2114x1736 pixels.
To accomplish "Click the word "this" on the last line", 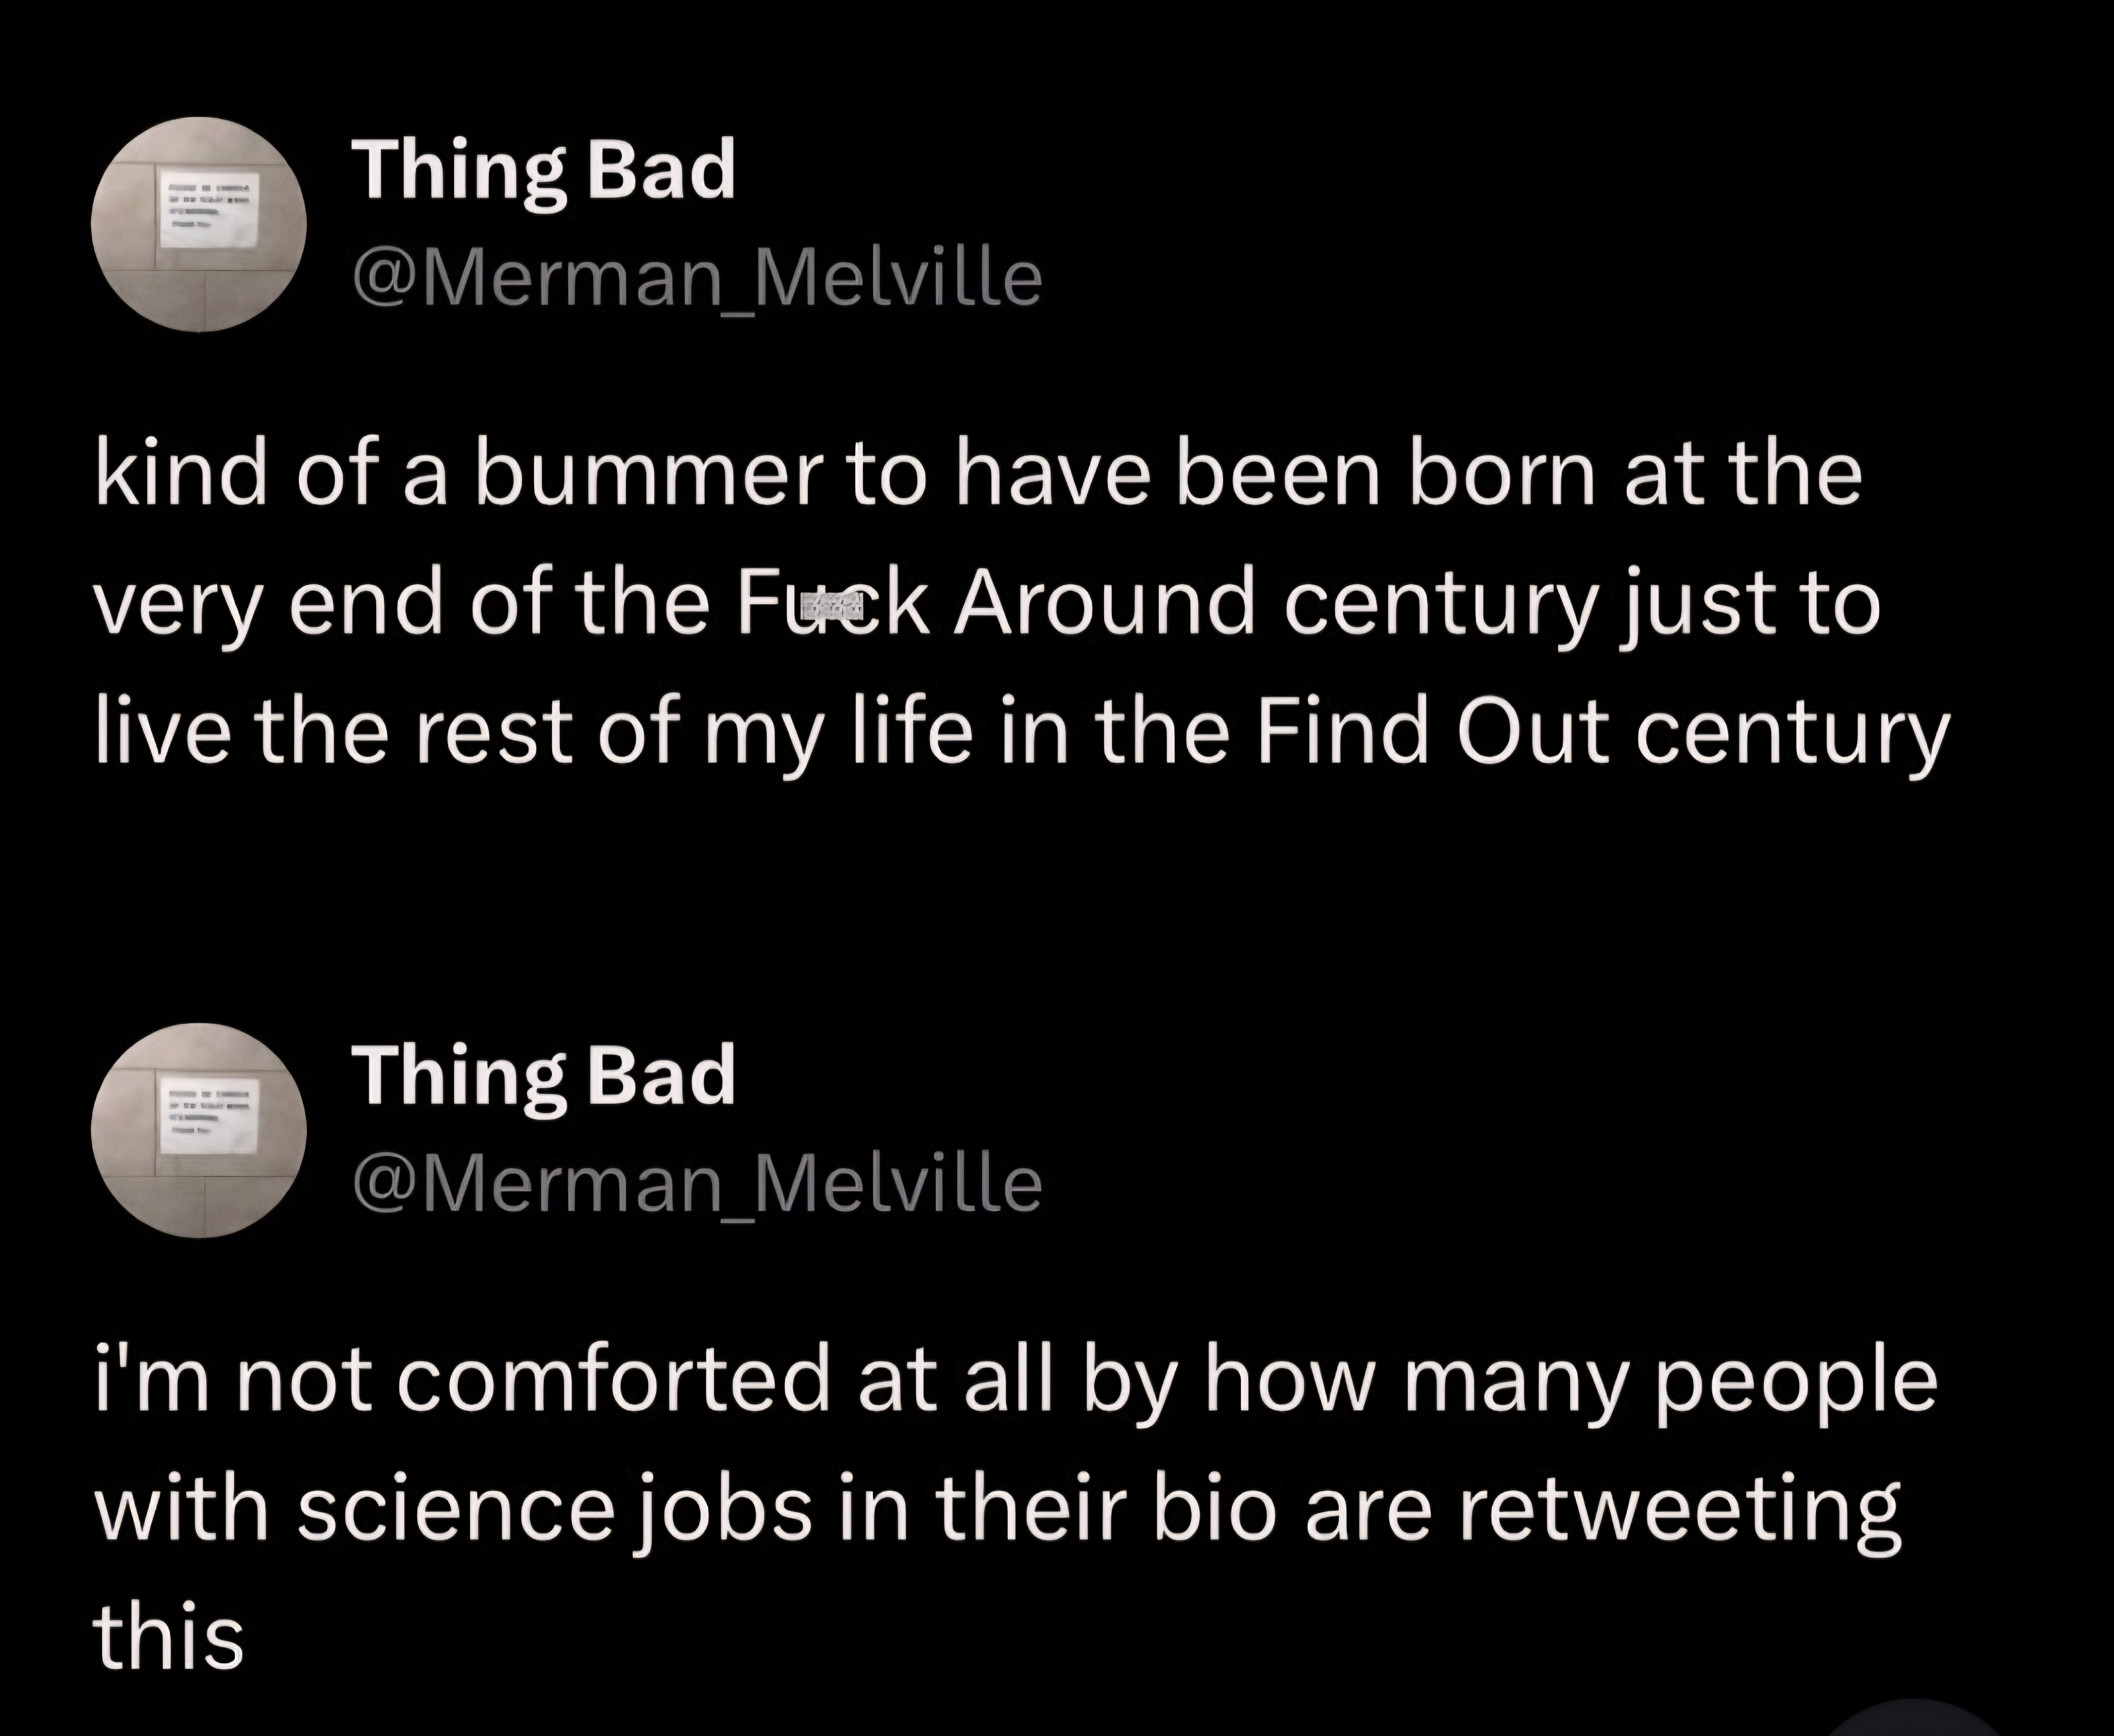I will coord(169,1638).
